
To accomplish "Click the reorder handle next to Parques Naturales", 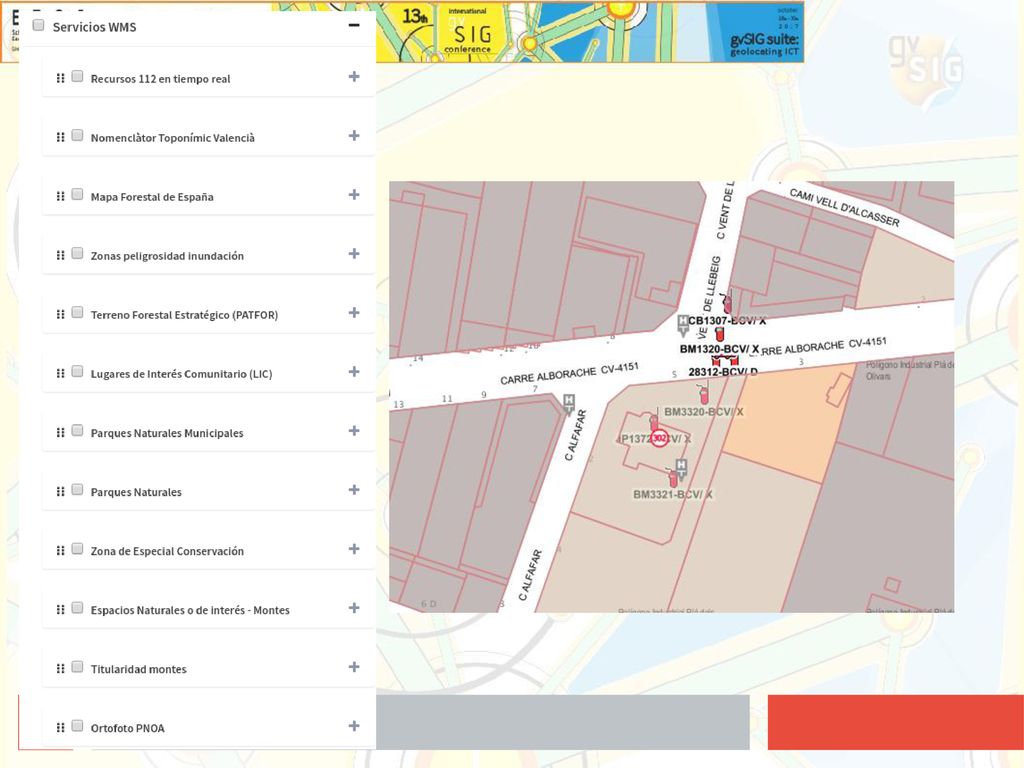I will 60,491.
